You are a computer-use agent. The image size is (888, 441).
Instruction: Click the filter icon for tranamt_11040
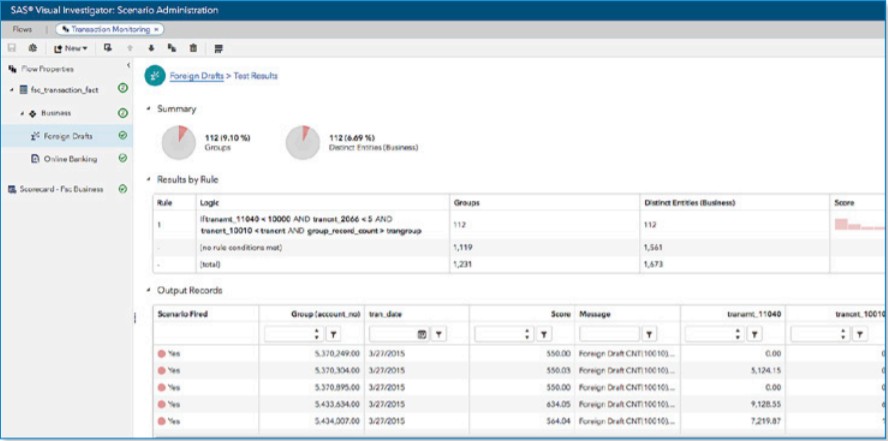click(x=754, y=335)
